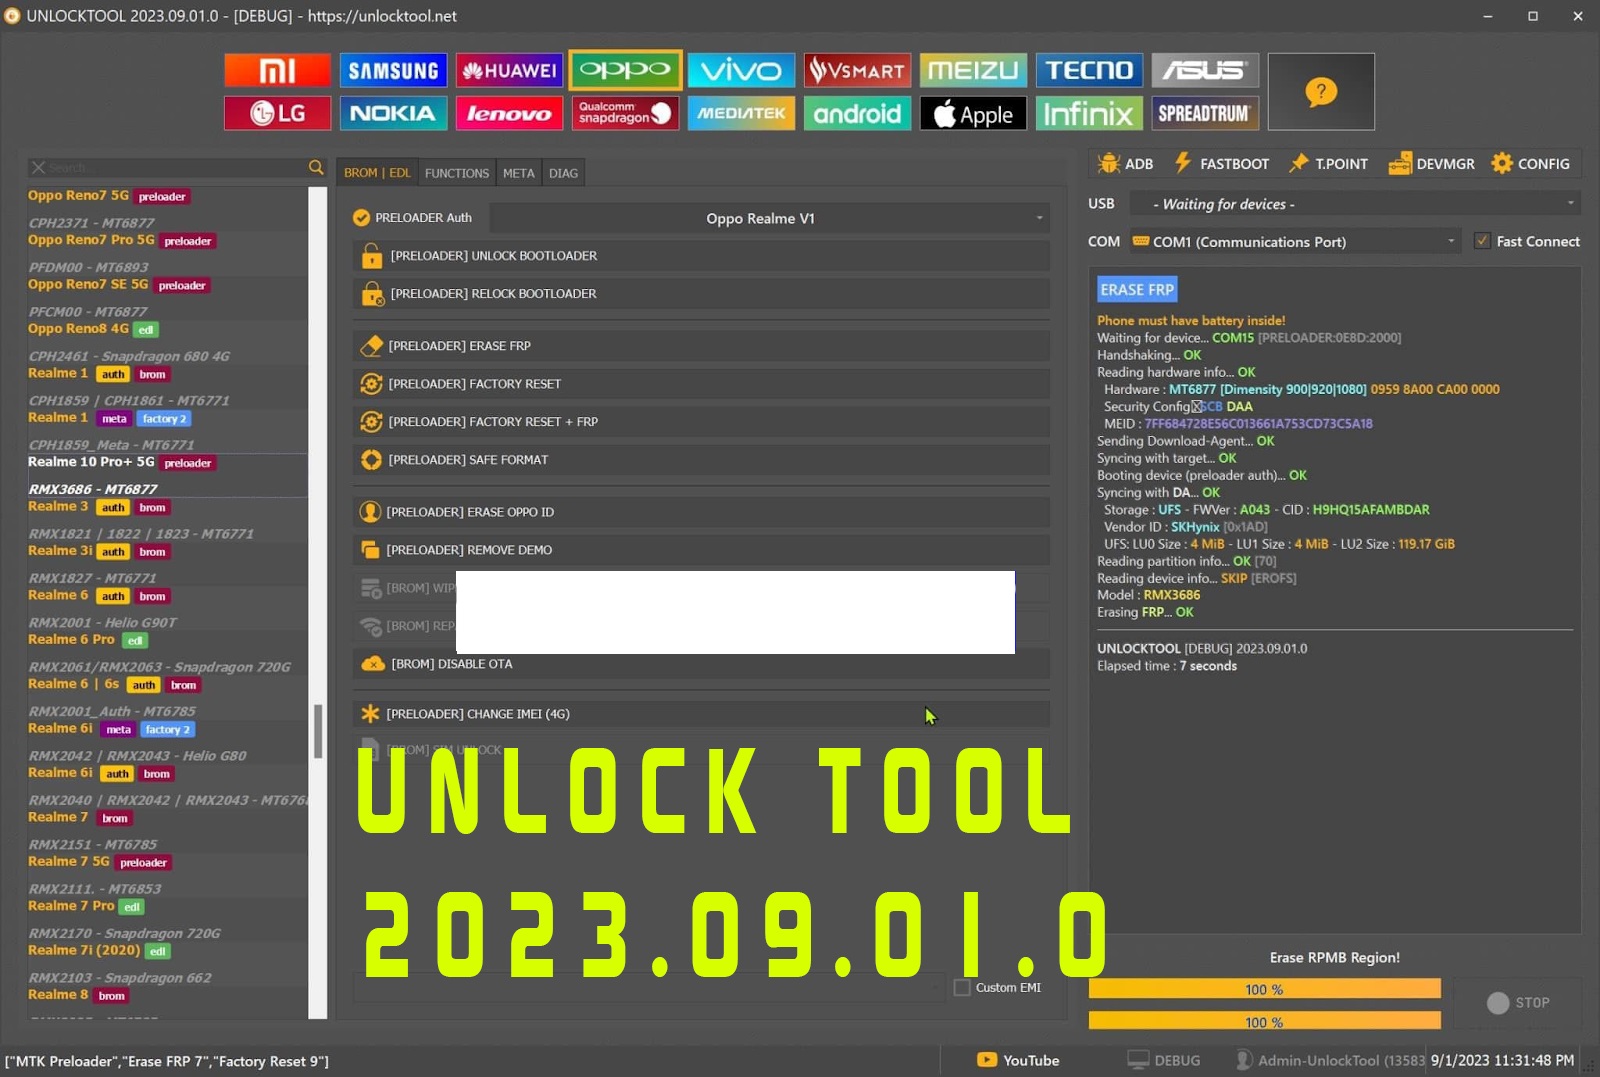This screenshot has height=1077, width=1600.
Task: Select the Lenovo brand icon
Action: (509, 113)
